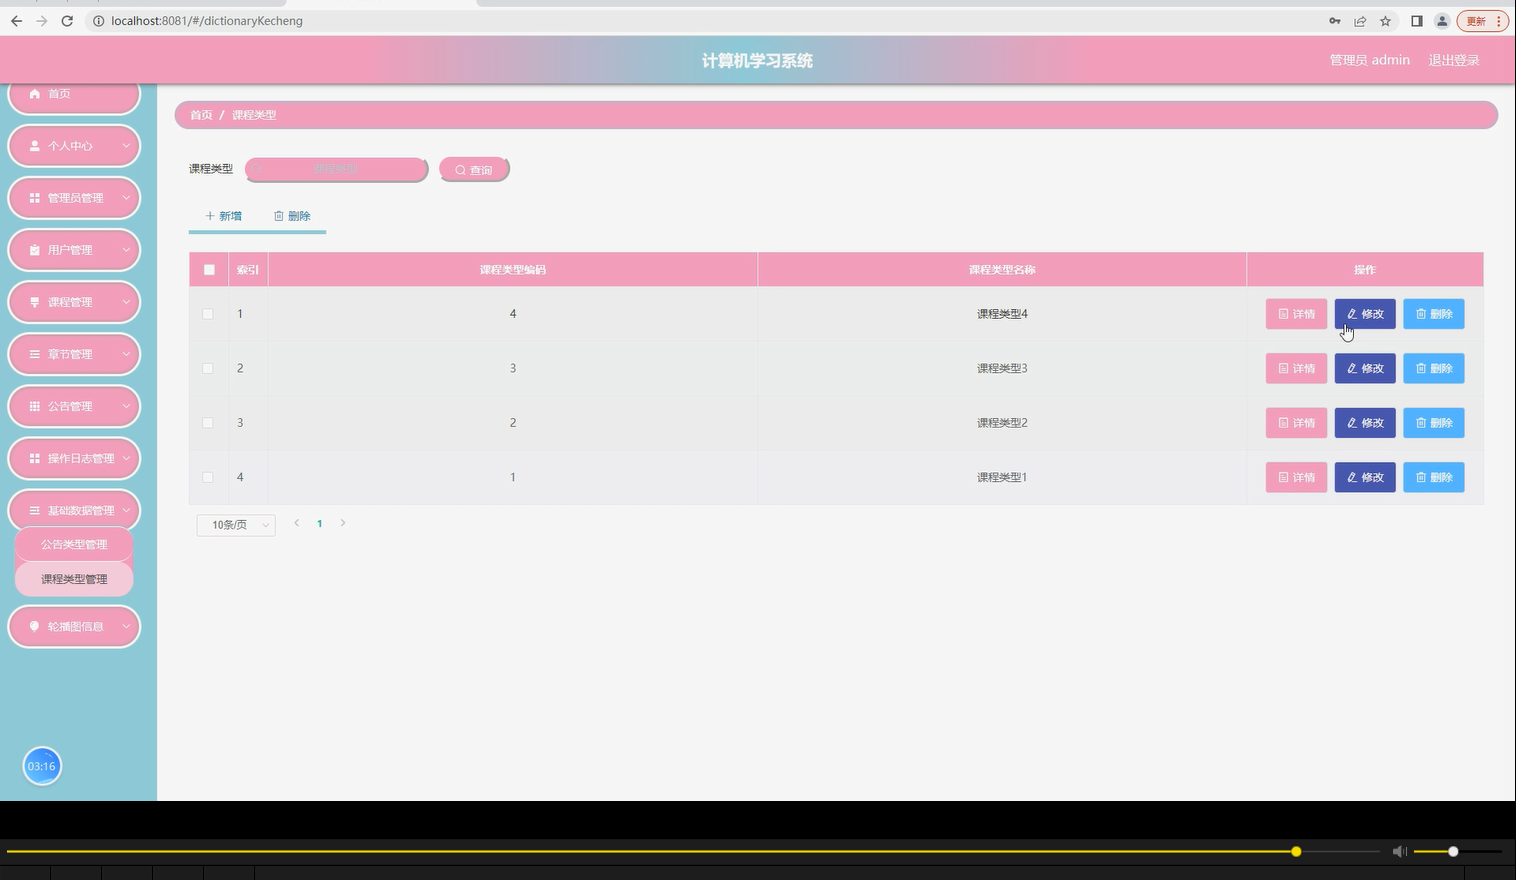
Task: Click 修改 for 课程类型1
Action: (x=1365, y=477)
